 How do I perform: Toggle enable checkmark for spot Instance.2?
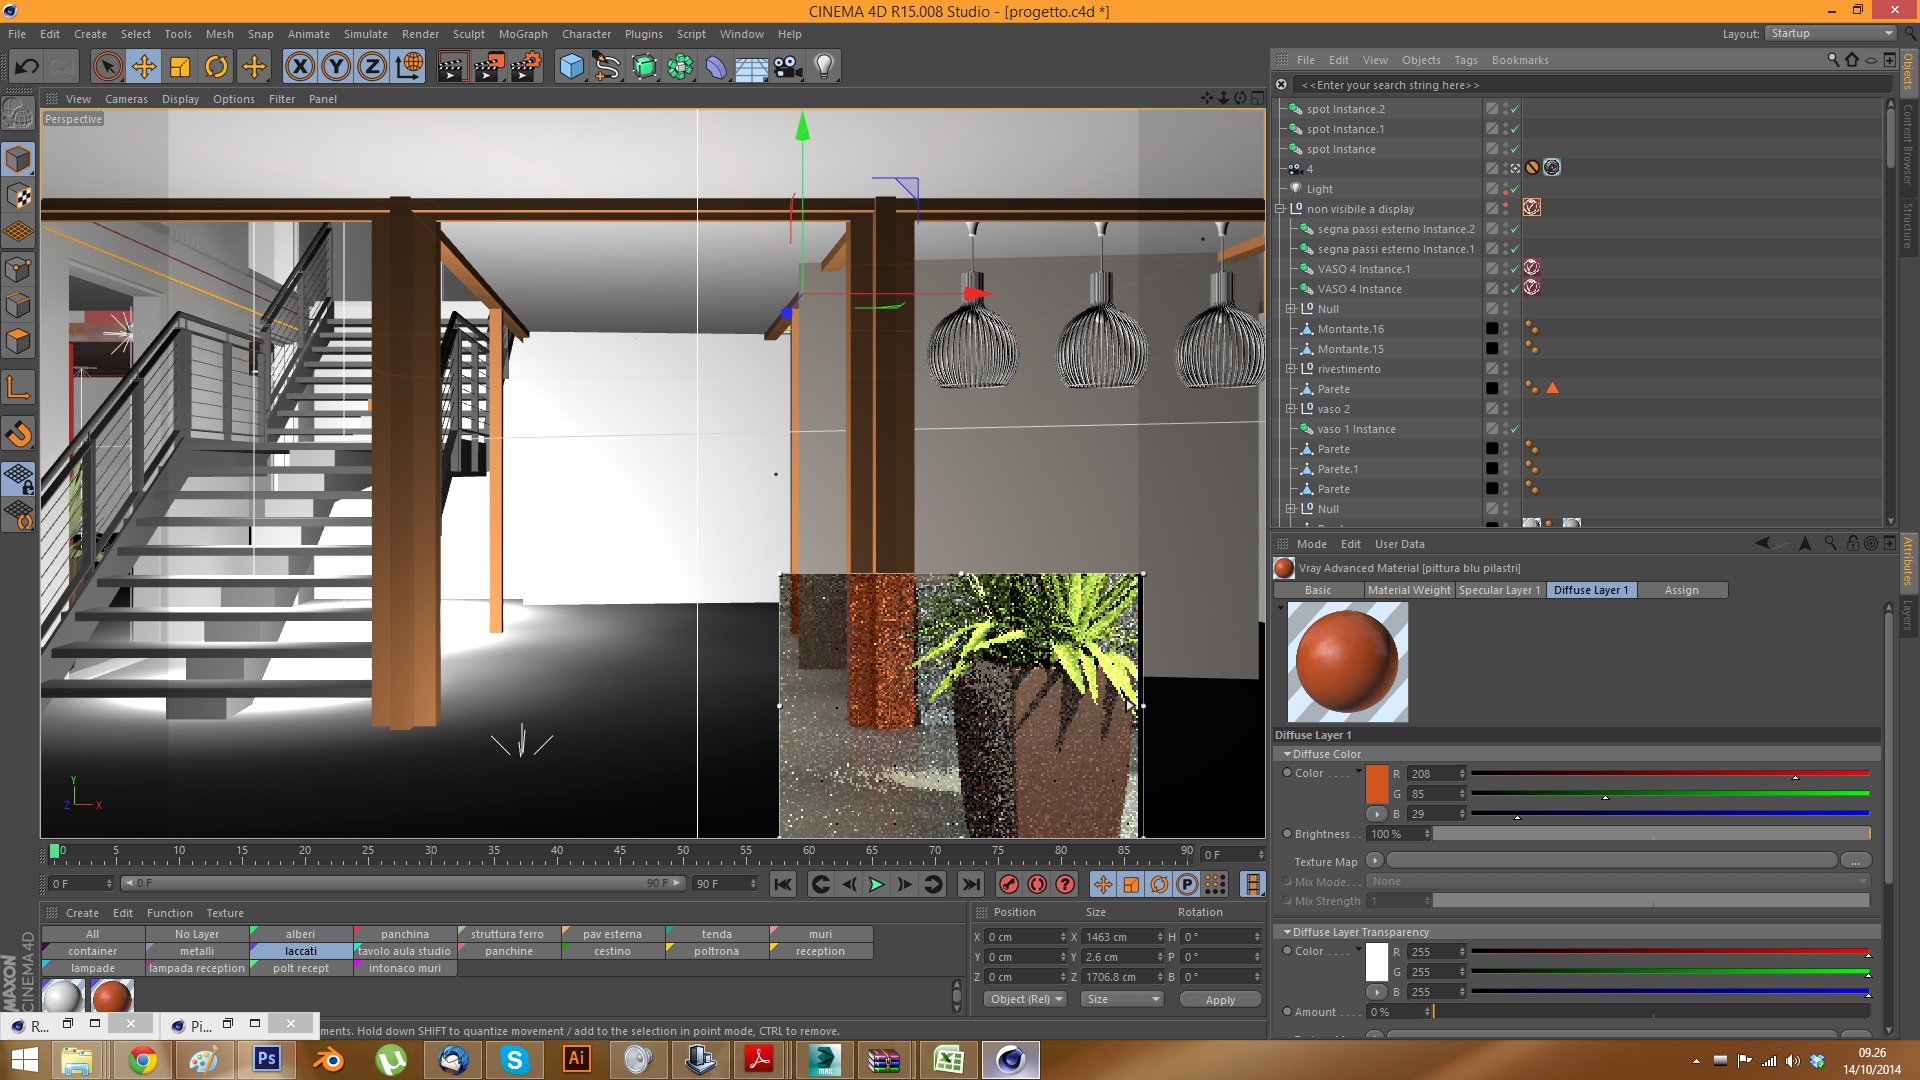click(x=1515, y=109)
